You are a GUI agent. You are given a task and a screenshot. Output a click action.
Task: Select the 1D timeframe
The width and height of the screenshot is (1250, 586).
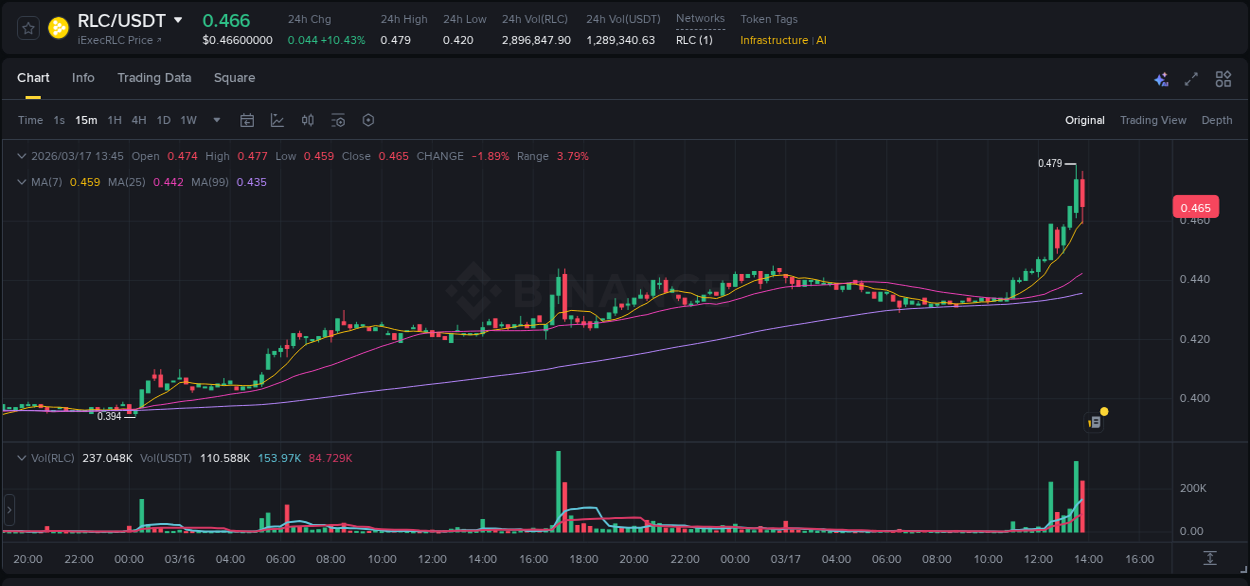(163, 120)
